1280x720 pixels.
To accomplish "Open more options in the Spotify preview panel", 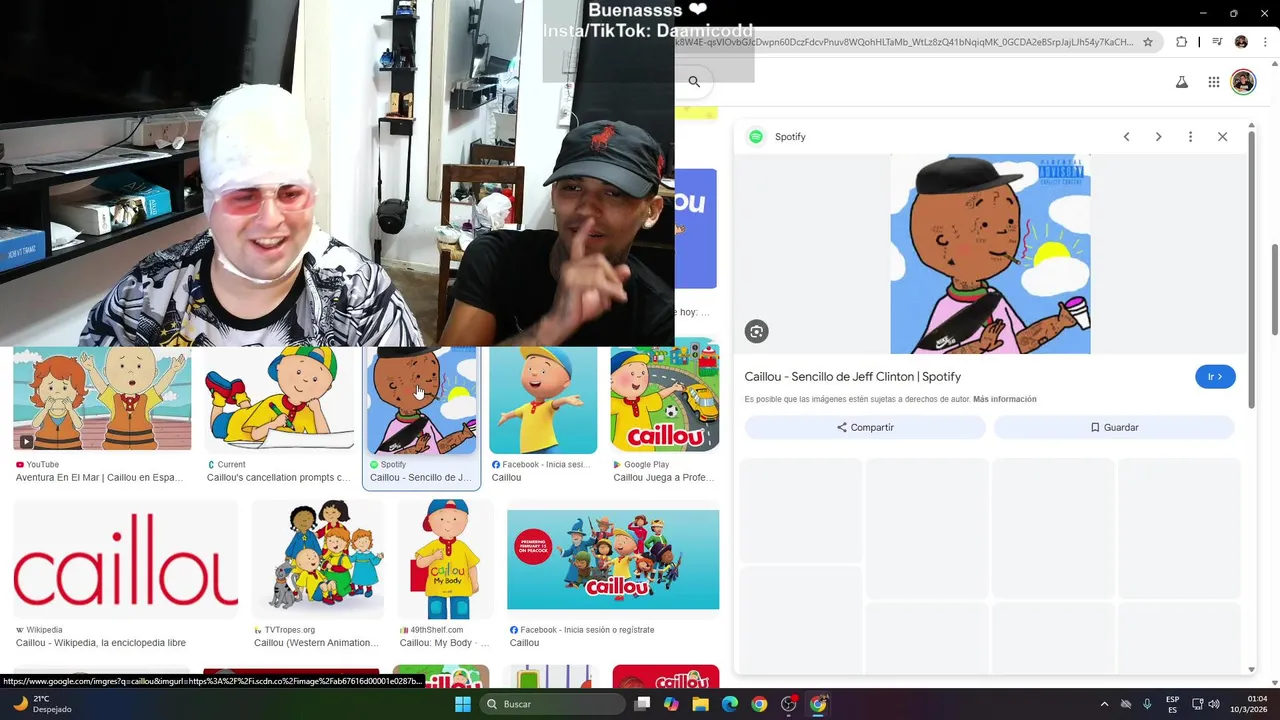I will 1190,137.
